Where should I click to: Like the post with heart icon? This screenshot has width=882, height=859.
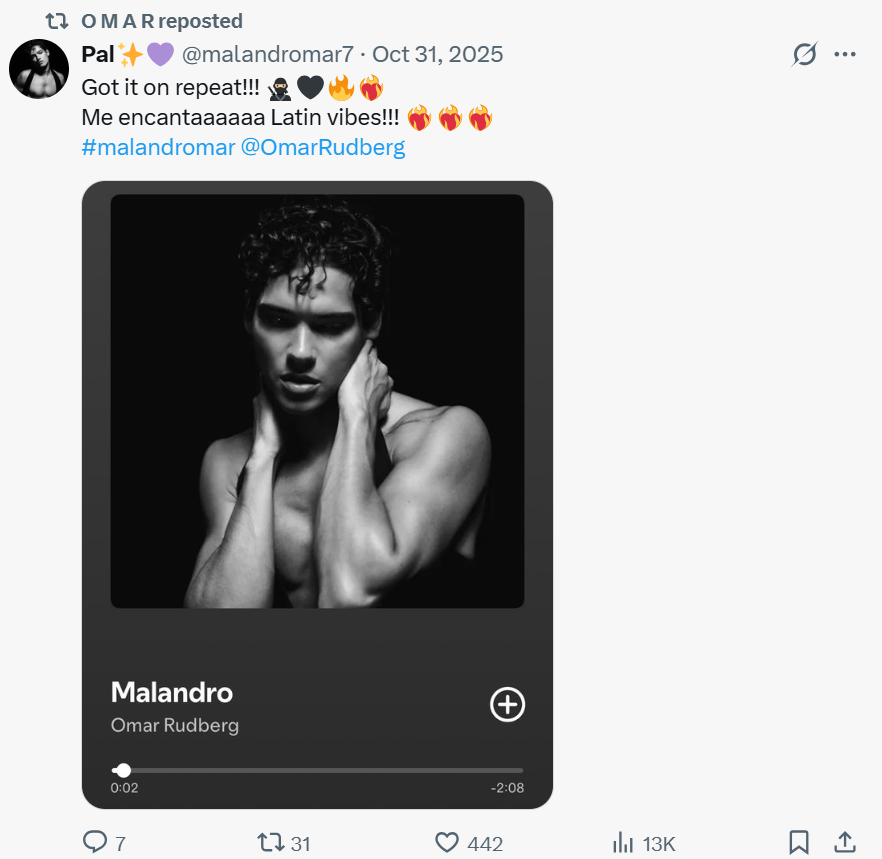[448, 842]
